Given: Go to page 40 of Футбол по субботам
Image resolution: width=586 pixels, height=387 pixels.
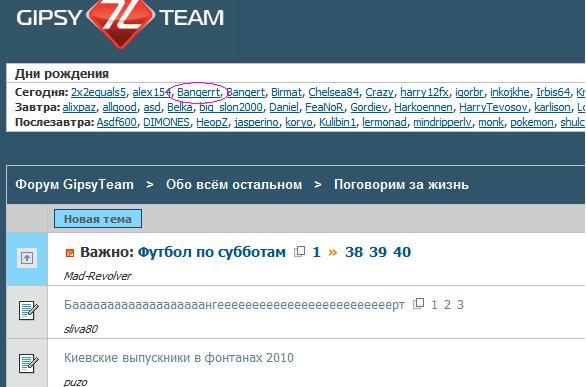Looking at the screenshot, I should click(402, 252).
